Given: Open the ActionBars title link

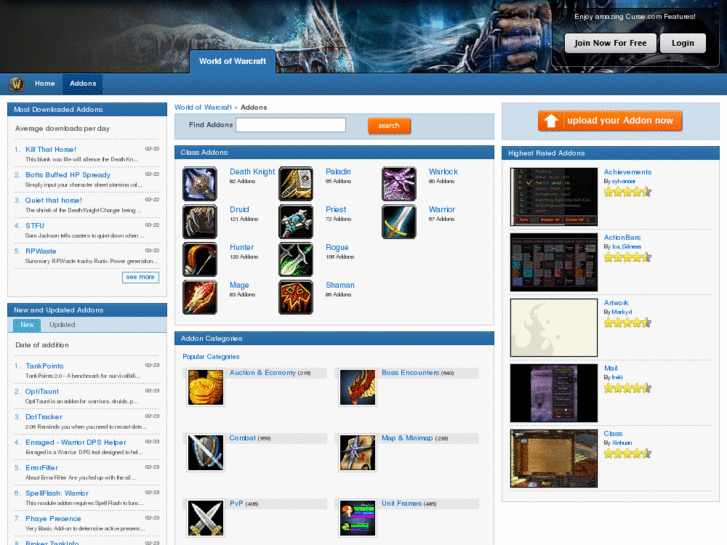Looking at the screenshot, I should [622, 237].
